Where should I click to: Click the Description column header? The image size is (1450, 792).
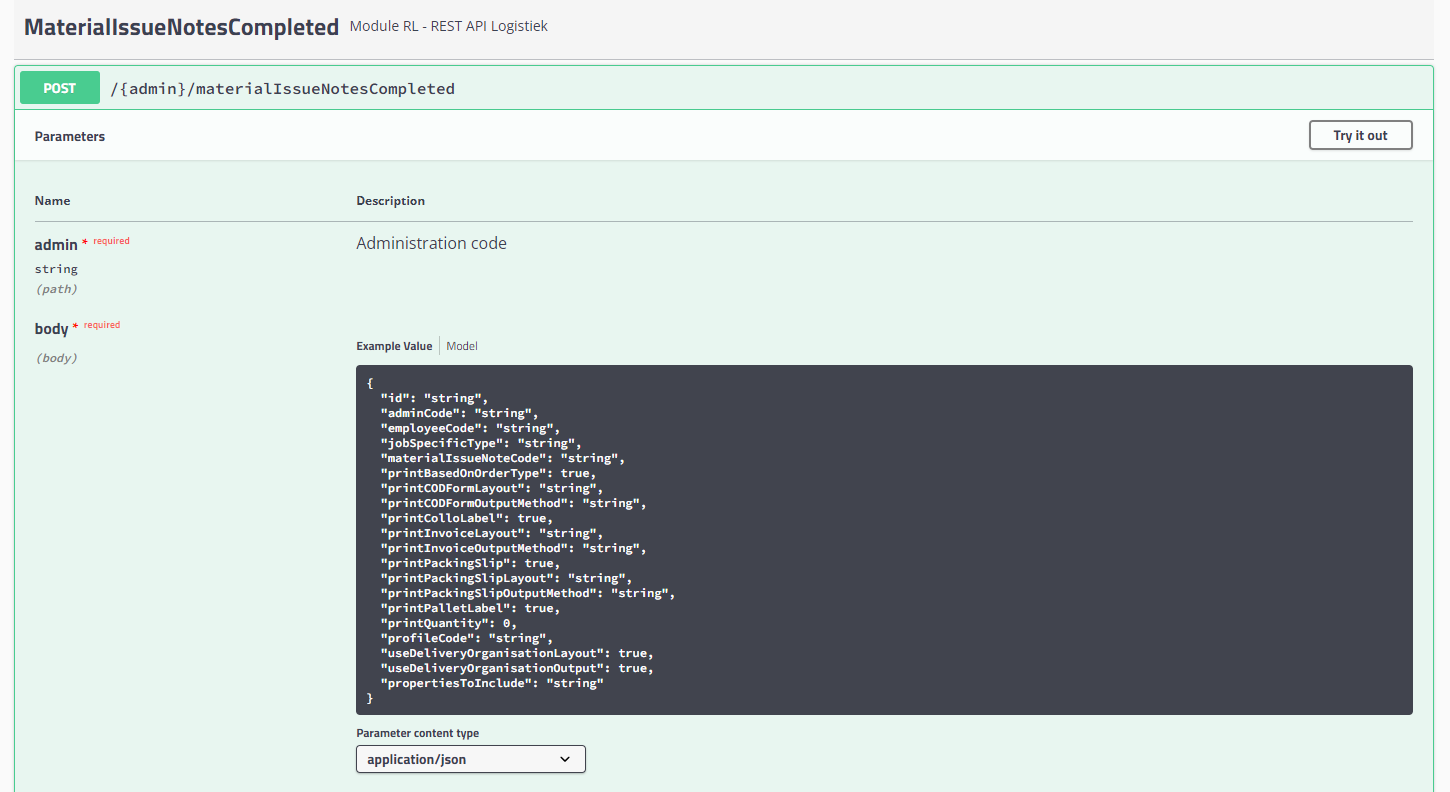point(390,201)
